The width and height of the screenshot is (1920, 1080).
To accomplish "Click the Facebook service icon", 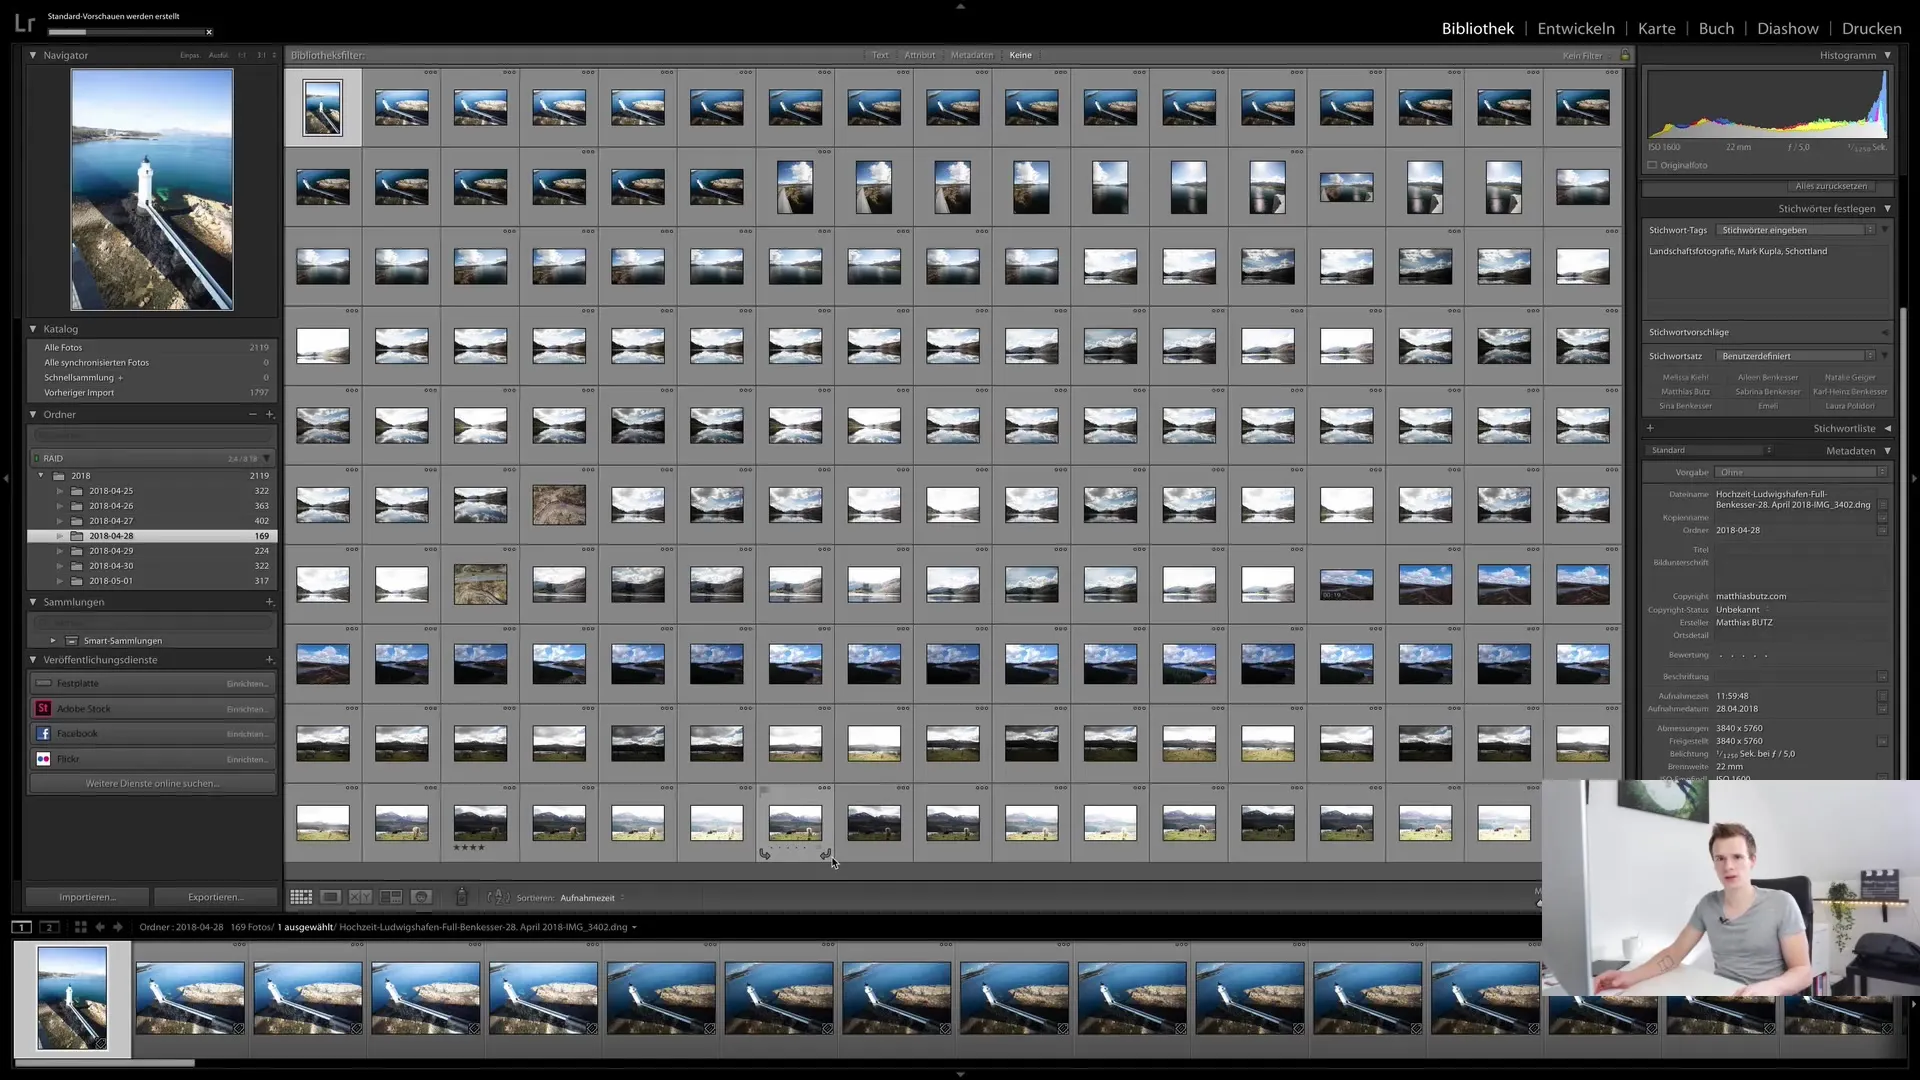I will pyautogui.click(x=43, y=733).
